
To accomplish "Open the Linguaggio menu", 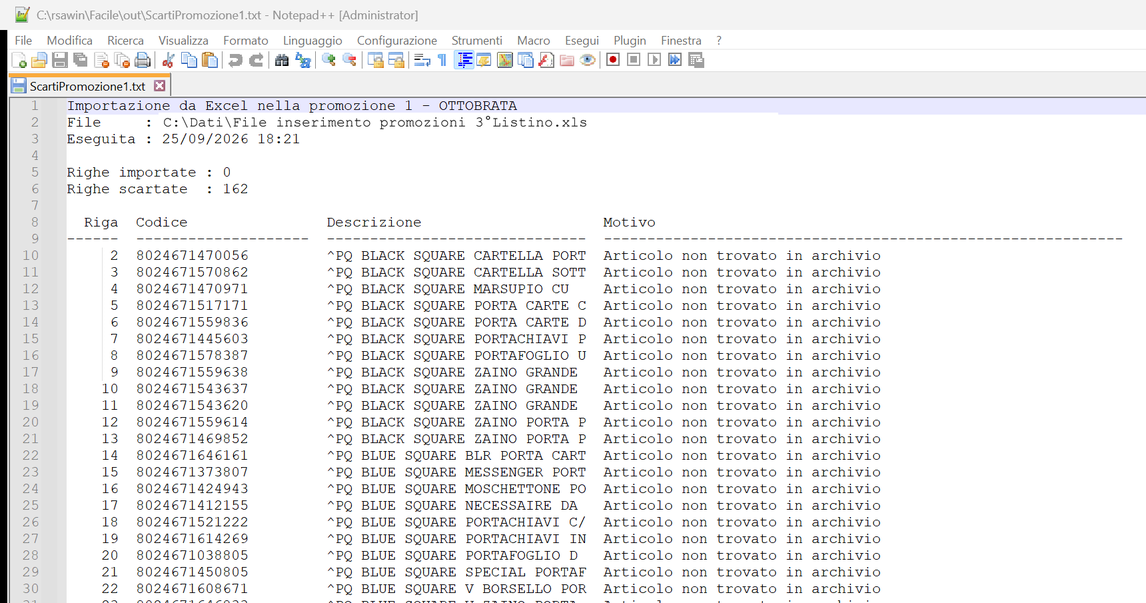I will click(x=313, y=41).
